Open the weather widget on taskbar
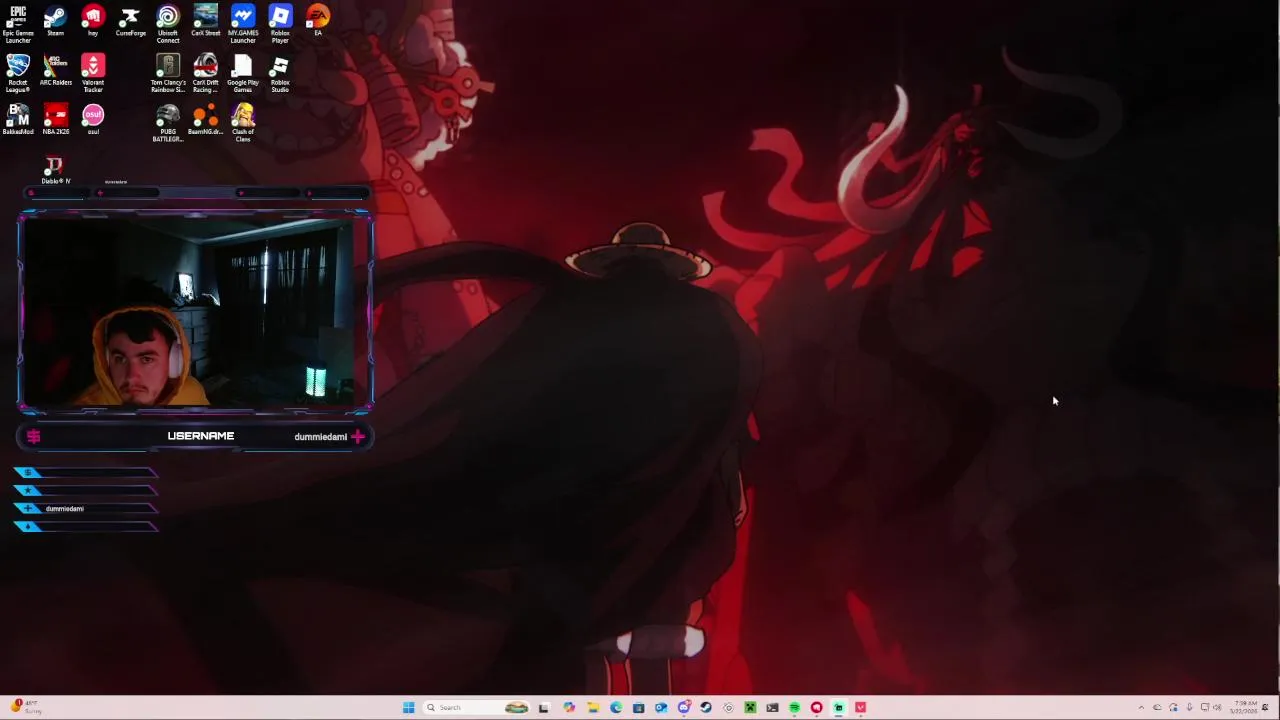 pyautogui.click(x=26, y=707)
